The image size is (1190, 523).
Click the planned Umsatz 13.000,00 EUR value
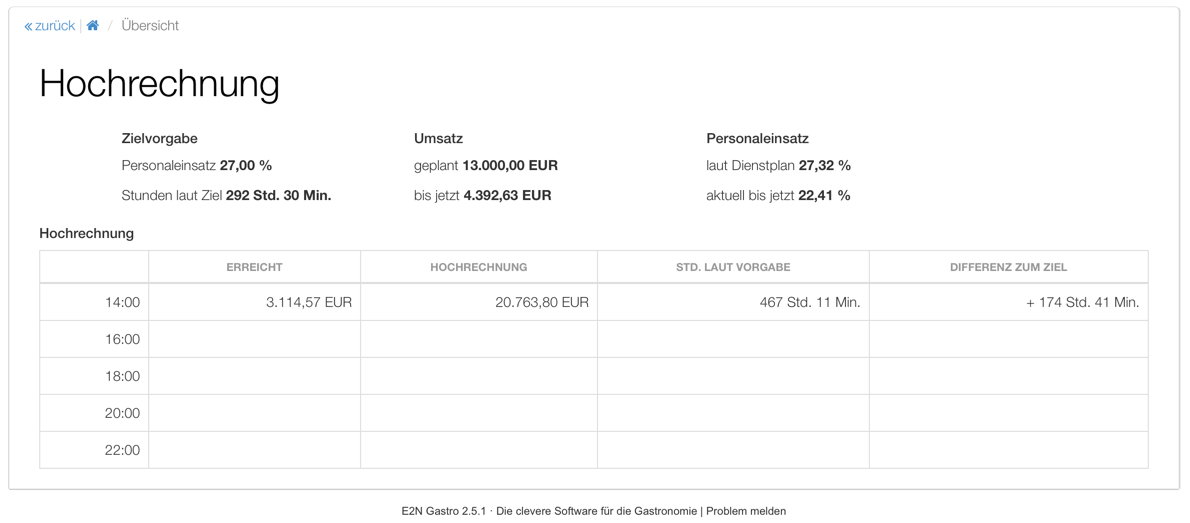[x=510, y=165]
